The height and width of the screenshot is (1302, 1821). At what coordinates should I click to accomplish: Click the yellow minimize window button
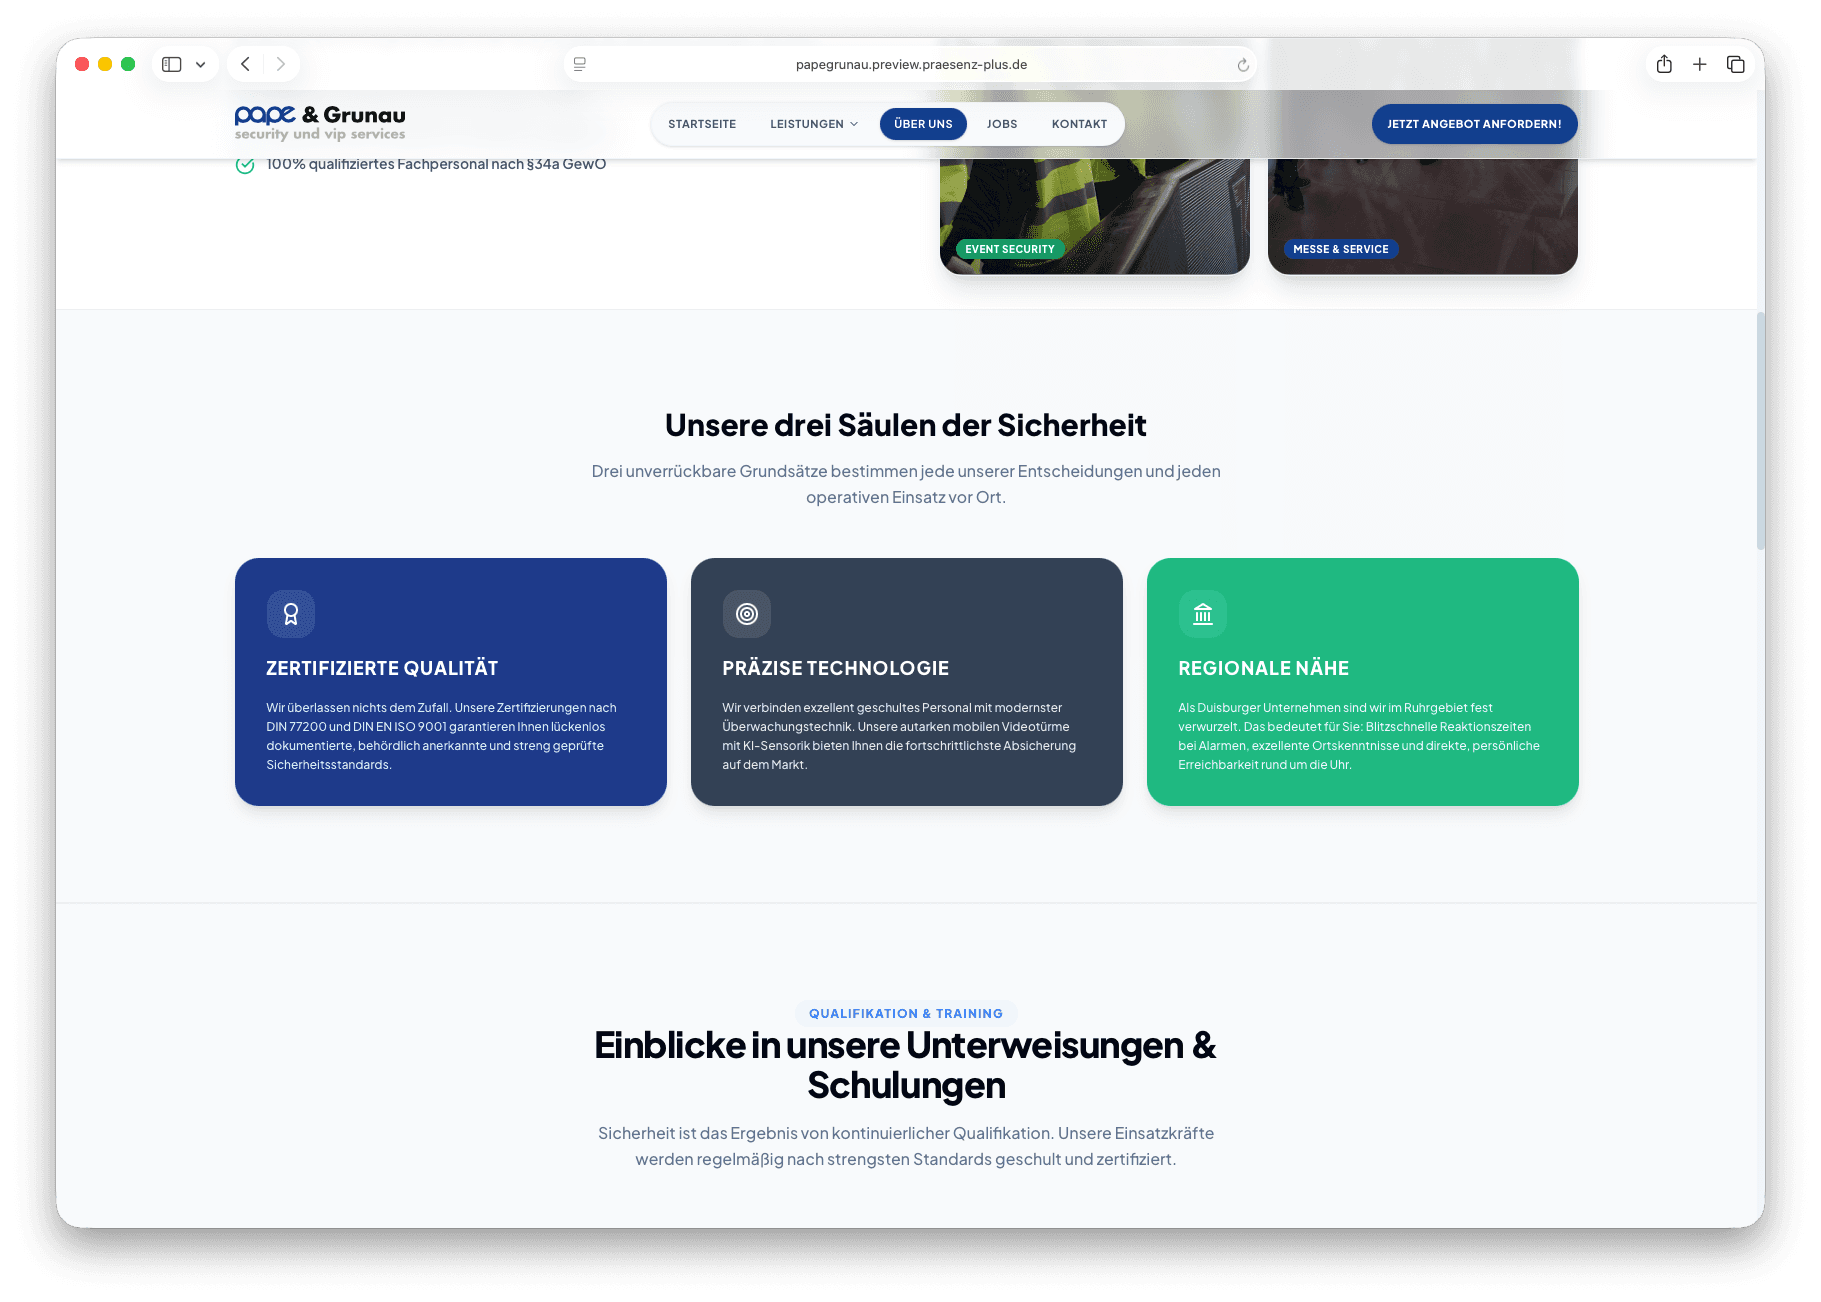(x=105, y=64)
